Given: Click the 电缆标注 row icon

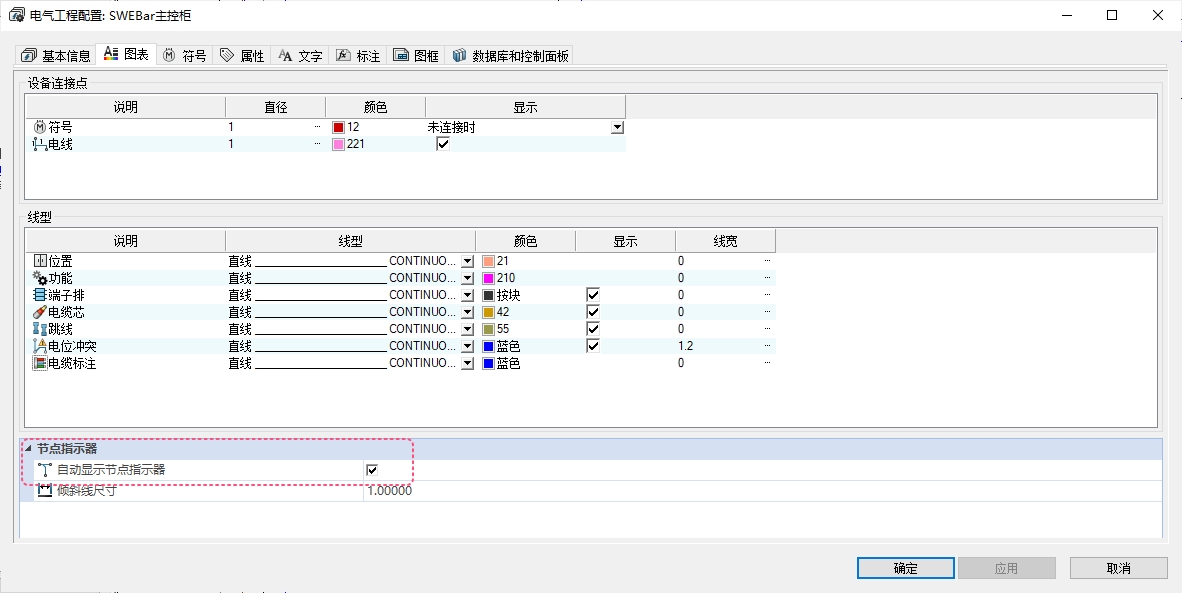Looking at the screenshot, I should pos(40,363).
